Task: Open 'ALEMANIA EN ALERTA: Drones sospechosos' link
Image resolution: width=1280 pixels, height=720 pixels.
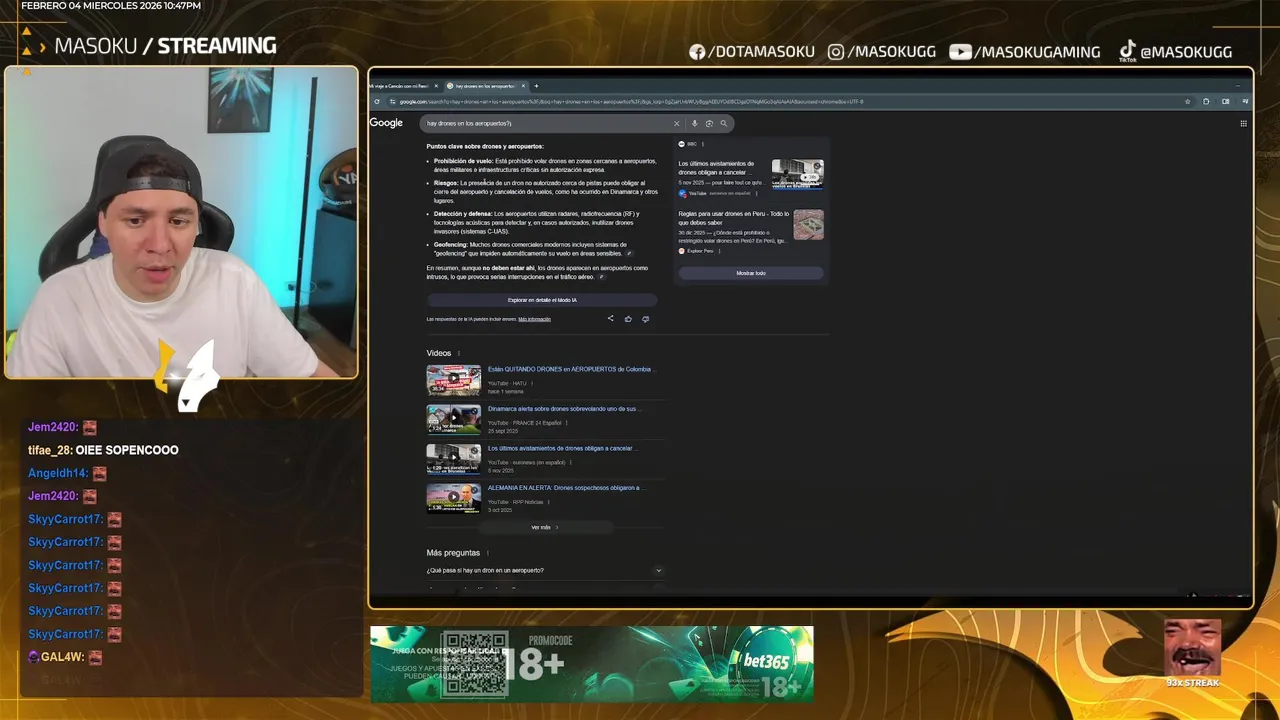Action: point(566,488)
